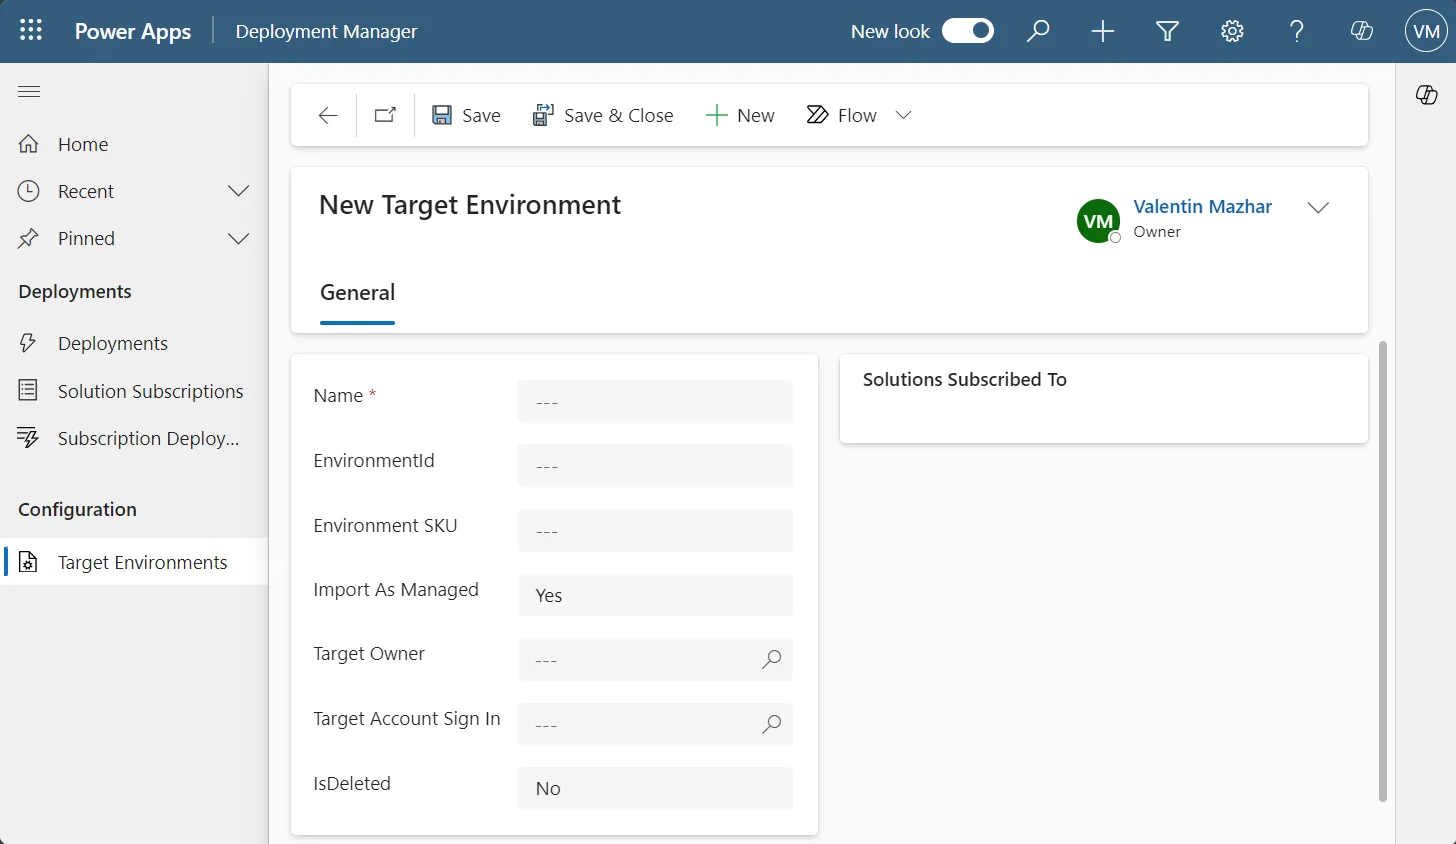Expand the Recent section chevron

[x=238, y=191]
